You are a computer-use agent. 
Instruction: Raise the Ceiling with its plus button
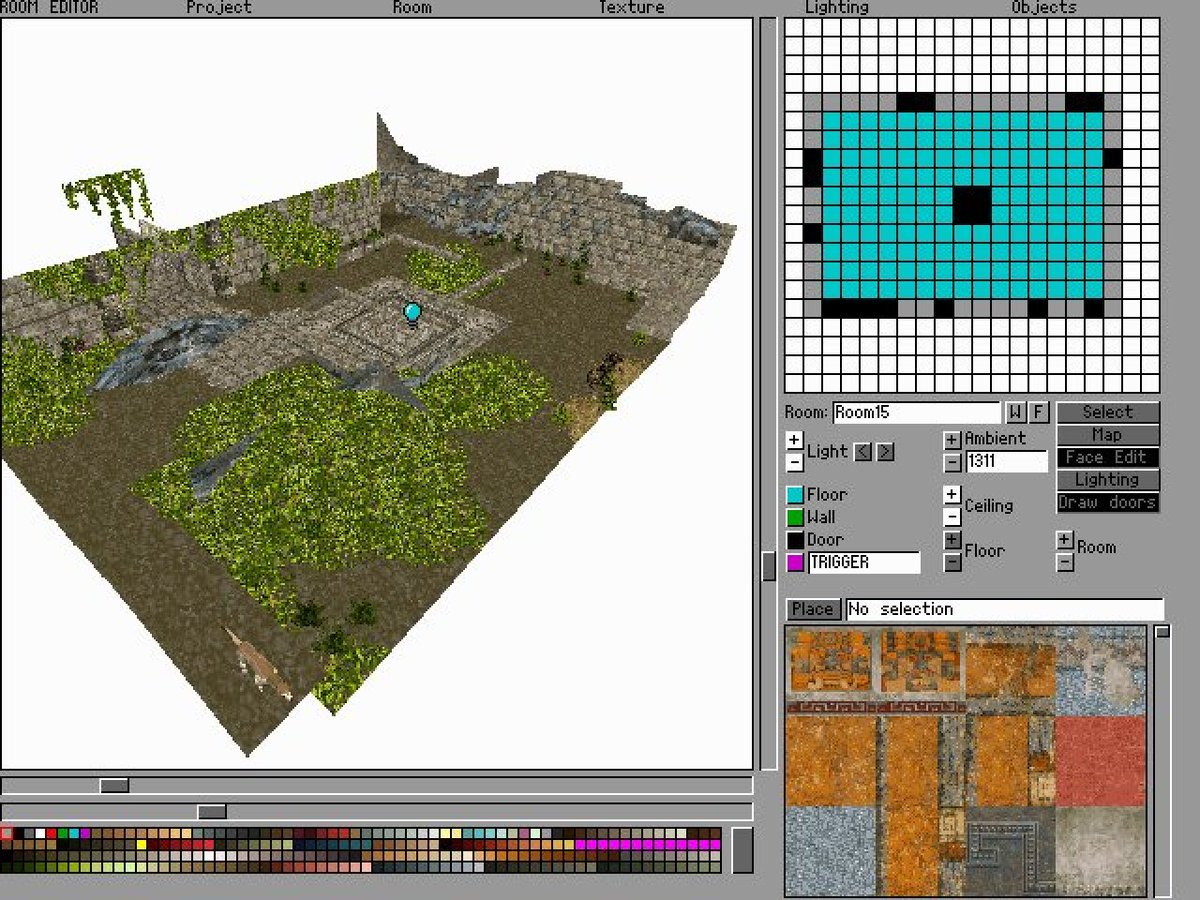[x=952, y=495]
